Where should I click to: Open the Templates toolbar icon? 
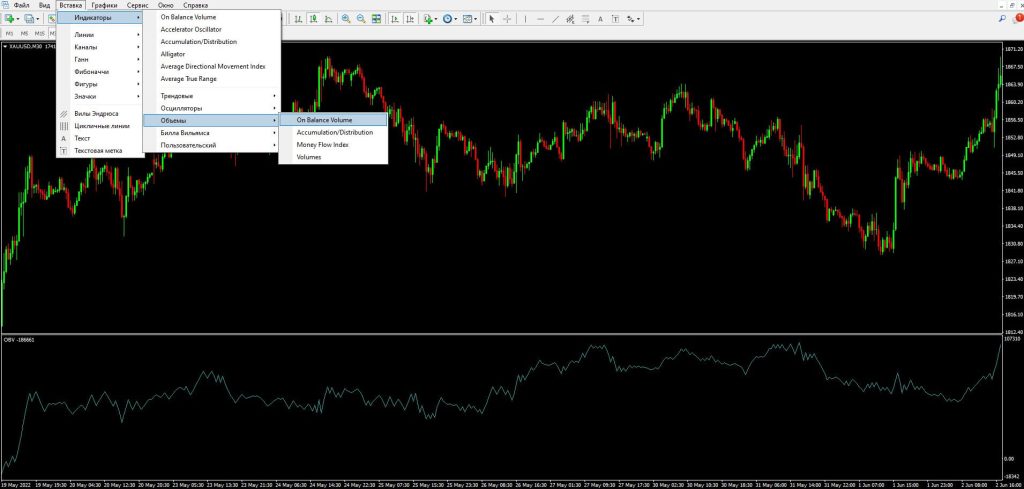(x=470, y=19)
